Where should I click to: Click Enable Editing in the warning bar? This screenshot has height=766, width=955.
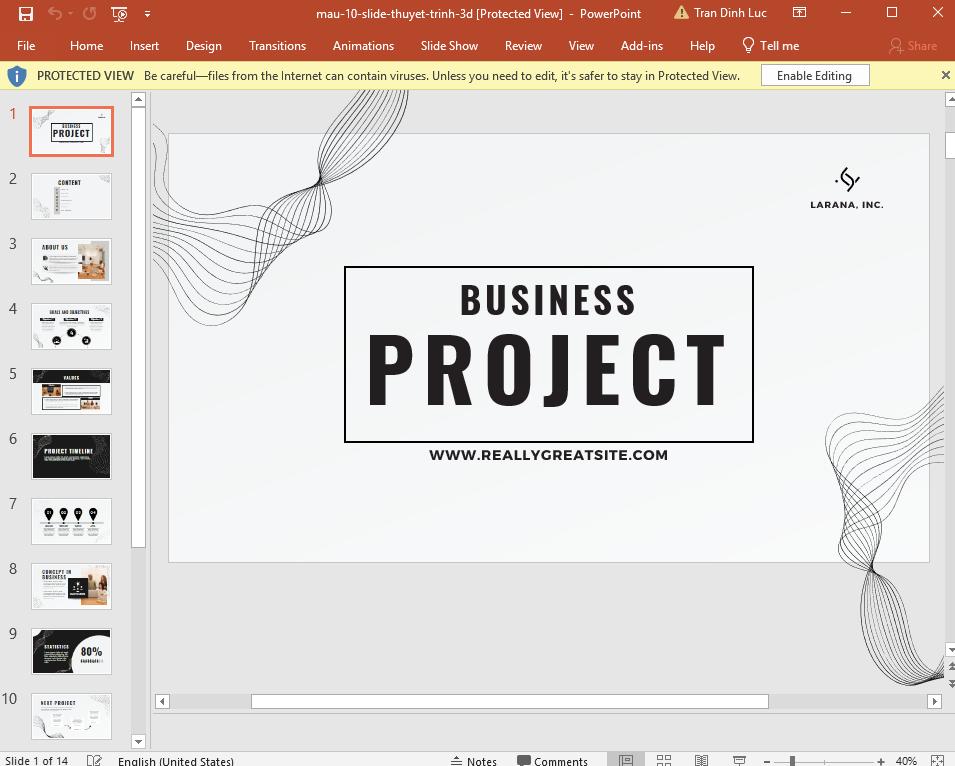pyautogui.click(x=815, y=75)
